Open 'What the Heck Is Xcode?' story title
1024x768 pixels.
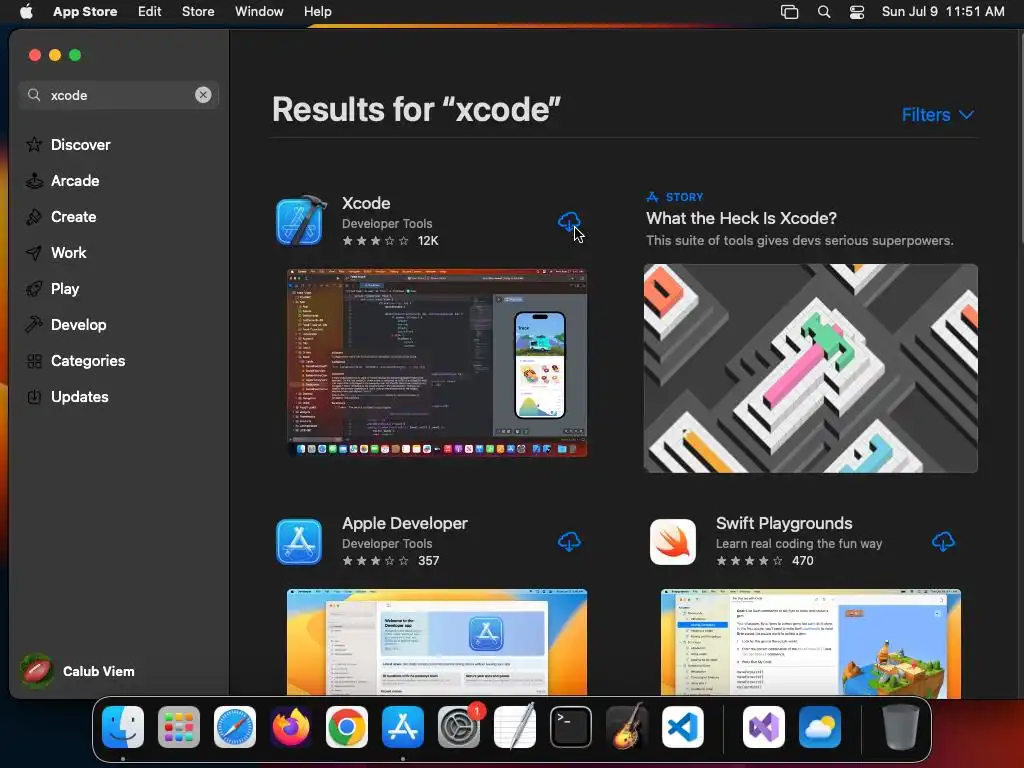(x=741, y=218)
